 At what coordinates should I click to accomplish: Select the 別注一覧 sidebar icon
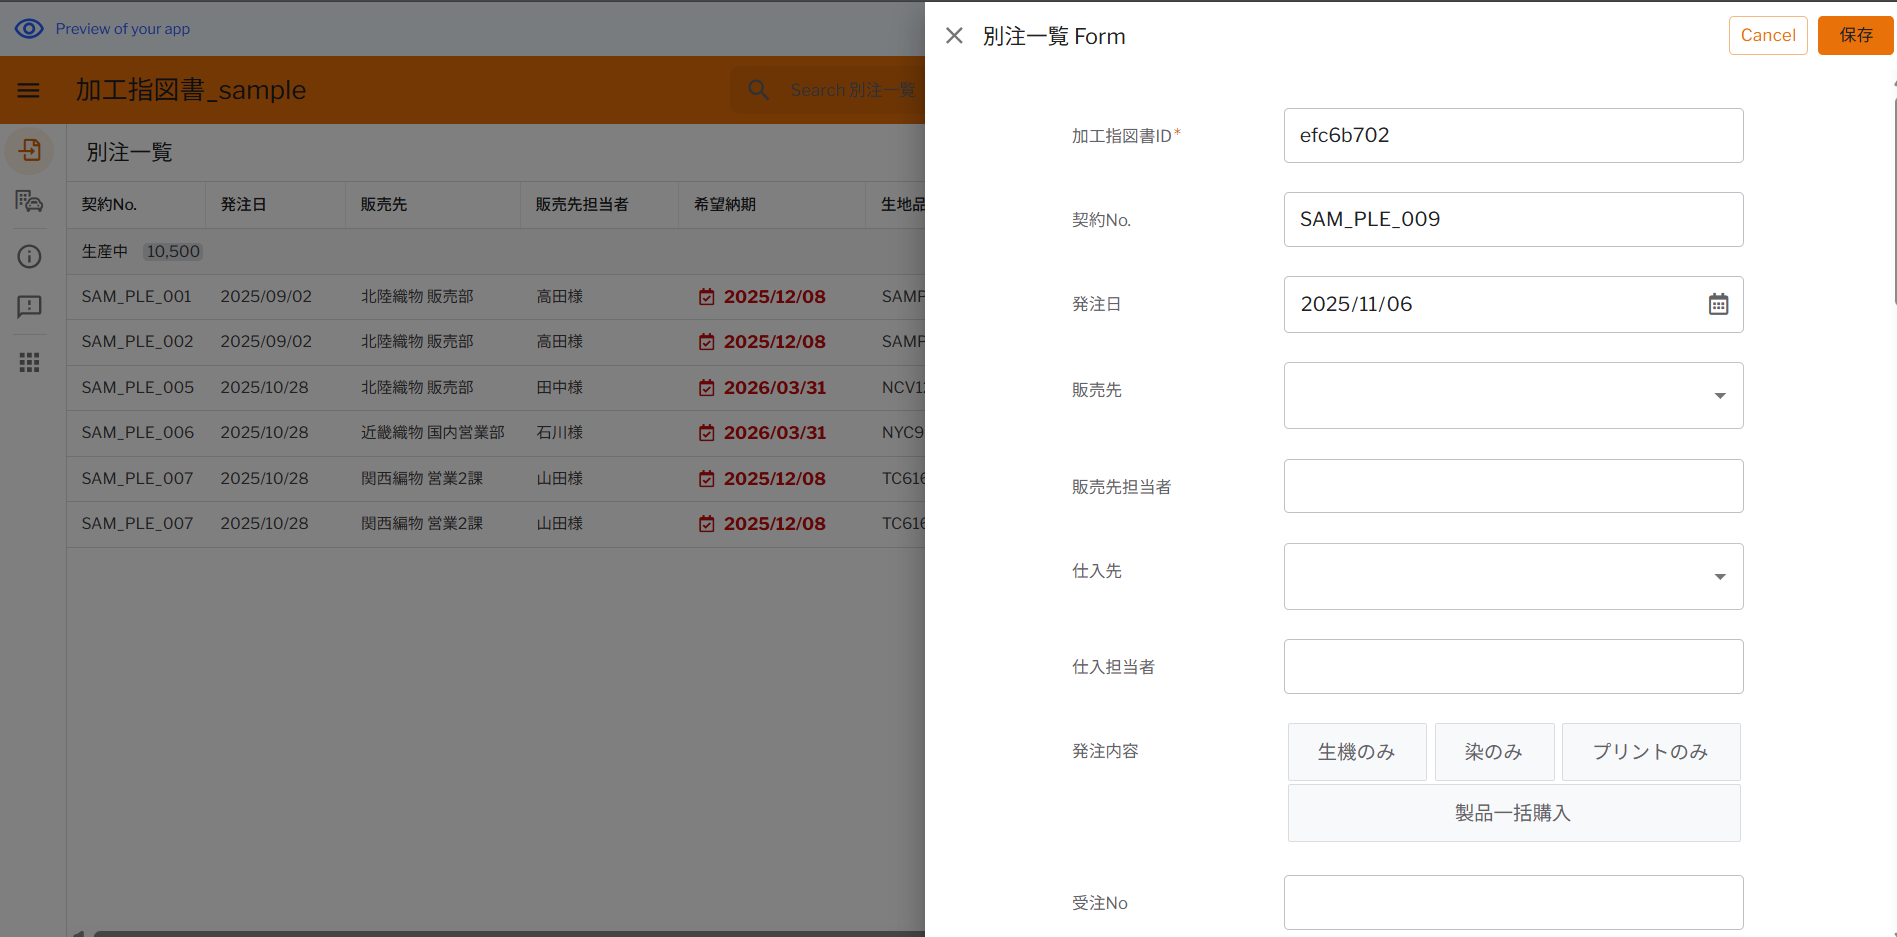point(30,151)
